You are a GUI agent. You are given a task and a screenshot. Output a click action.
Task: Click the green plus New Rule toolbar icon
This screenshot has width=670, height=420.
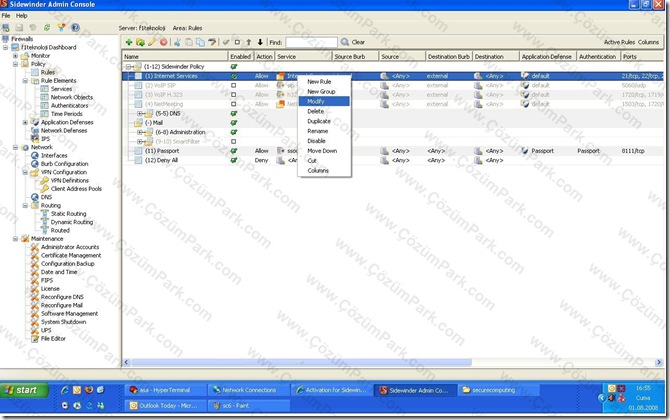click(x=129, y=42)
